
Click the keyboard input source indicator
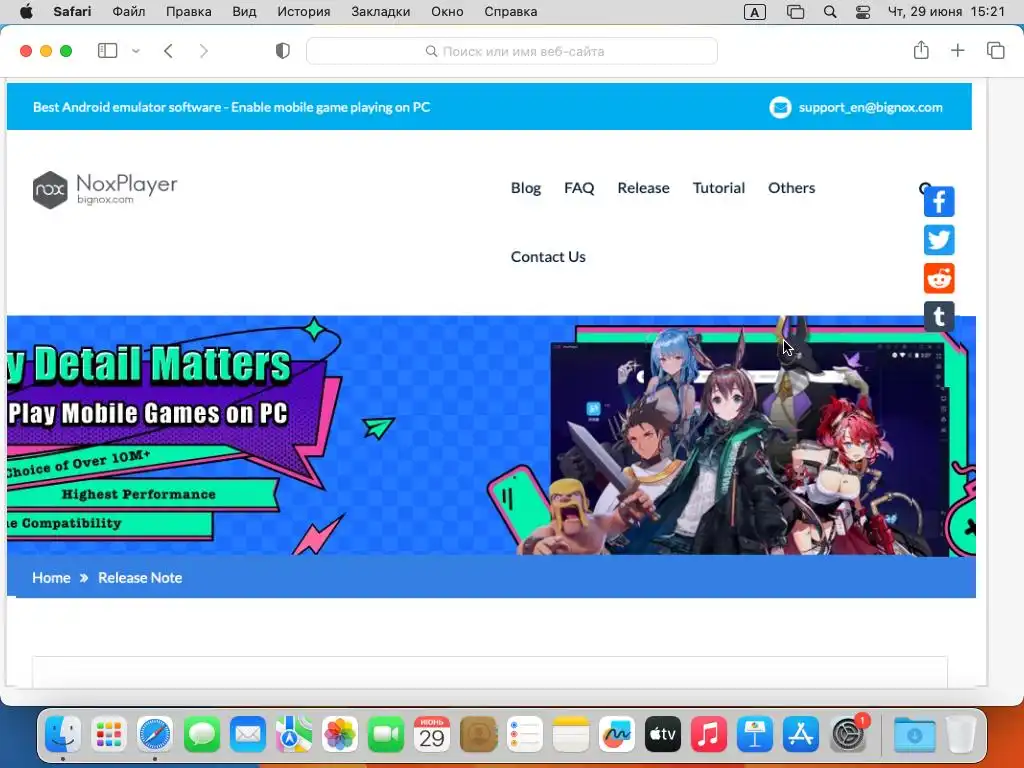[754, 12]
